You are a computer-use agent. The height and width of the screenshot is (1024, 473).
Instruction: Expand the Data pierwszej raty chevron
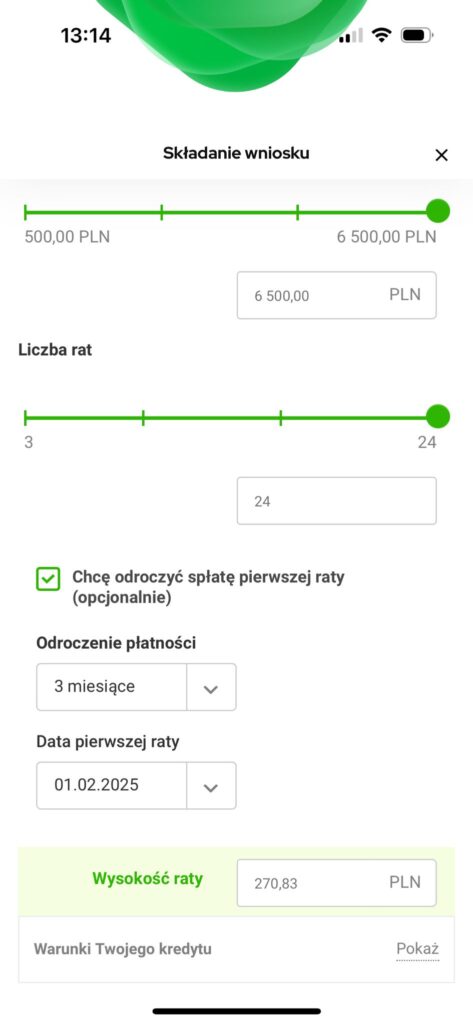211,786
